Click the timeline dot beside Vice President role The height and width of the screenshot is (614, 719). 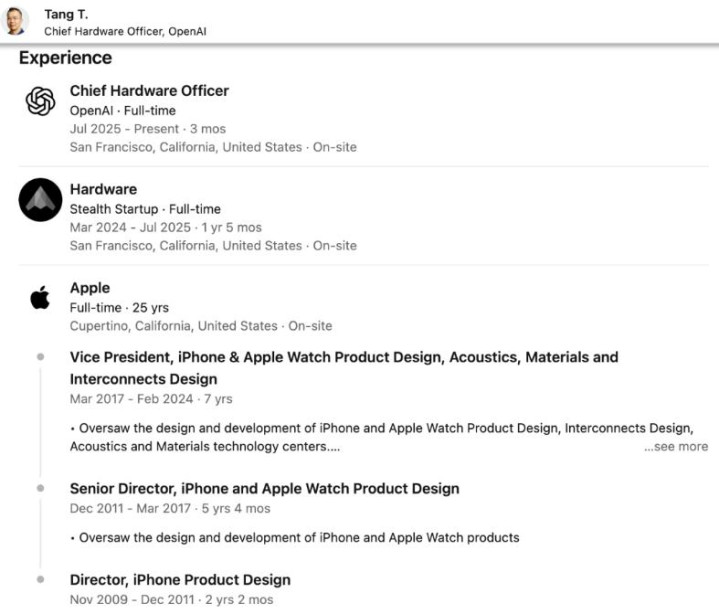point(40,357)
